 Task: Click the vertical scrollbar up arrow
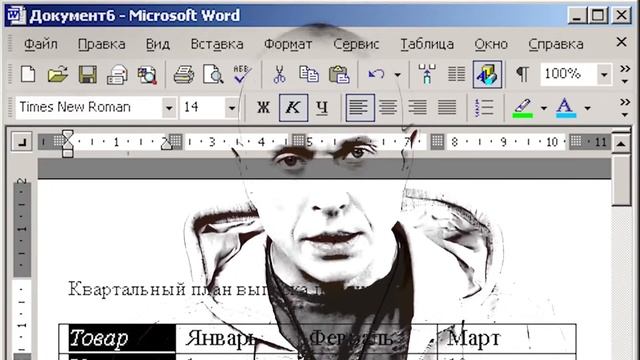point(621,144)
